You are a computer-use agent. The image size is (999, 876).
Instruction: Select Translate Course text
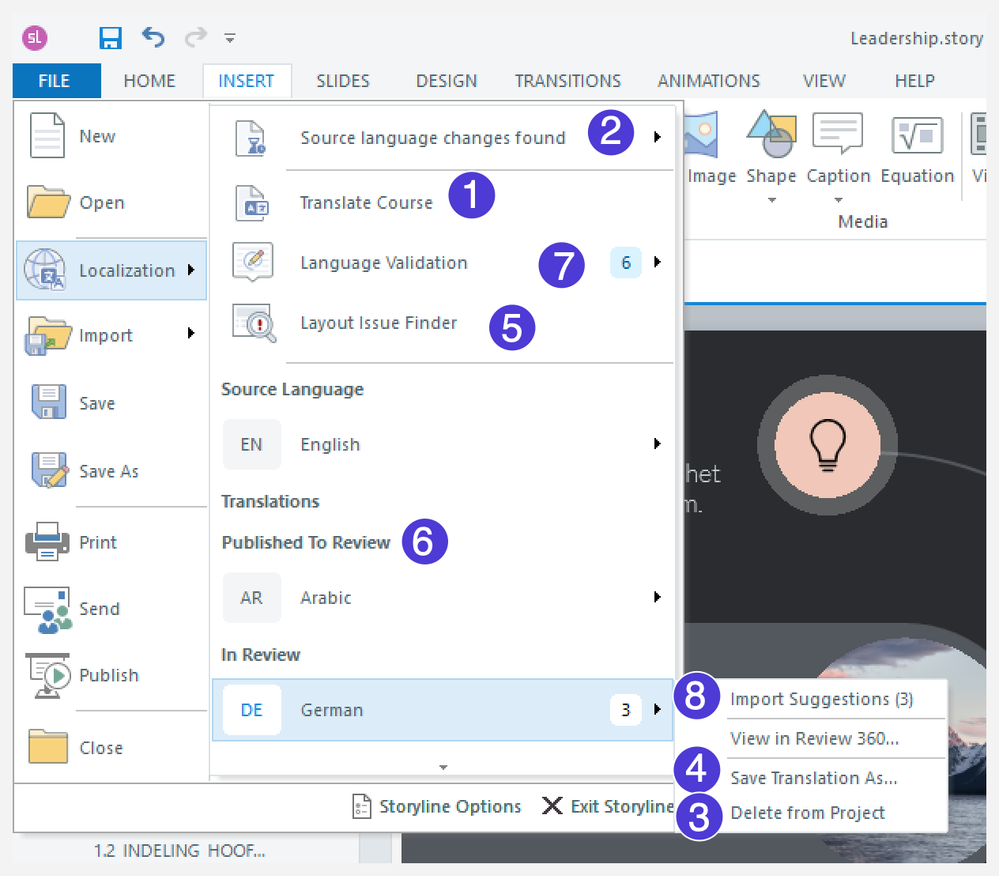click(366, 203)
